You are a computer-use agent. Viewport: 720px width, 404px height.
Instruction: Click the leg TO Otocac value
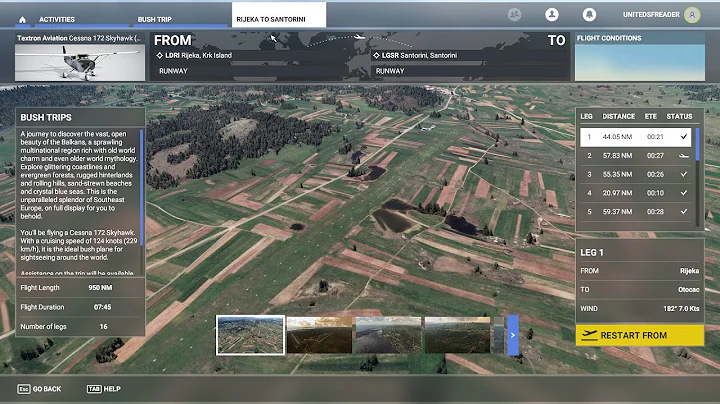[688, 290]
